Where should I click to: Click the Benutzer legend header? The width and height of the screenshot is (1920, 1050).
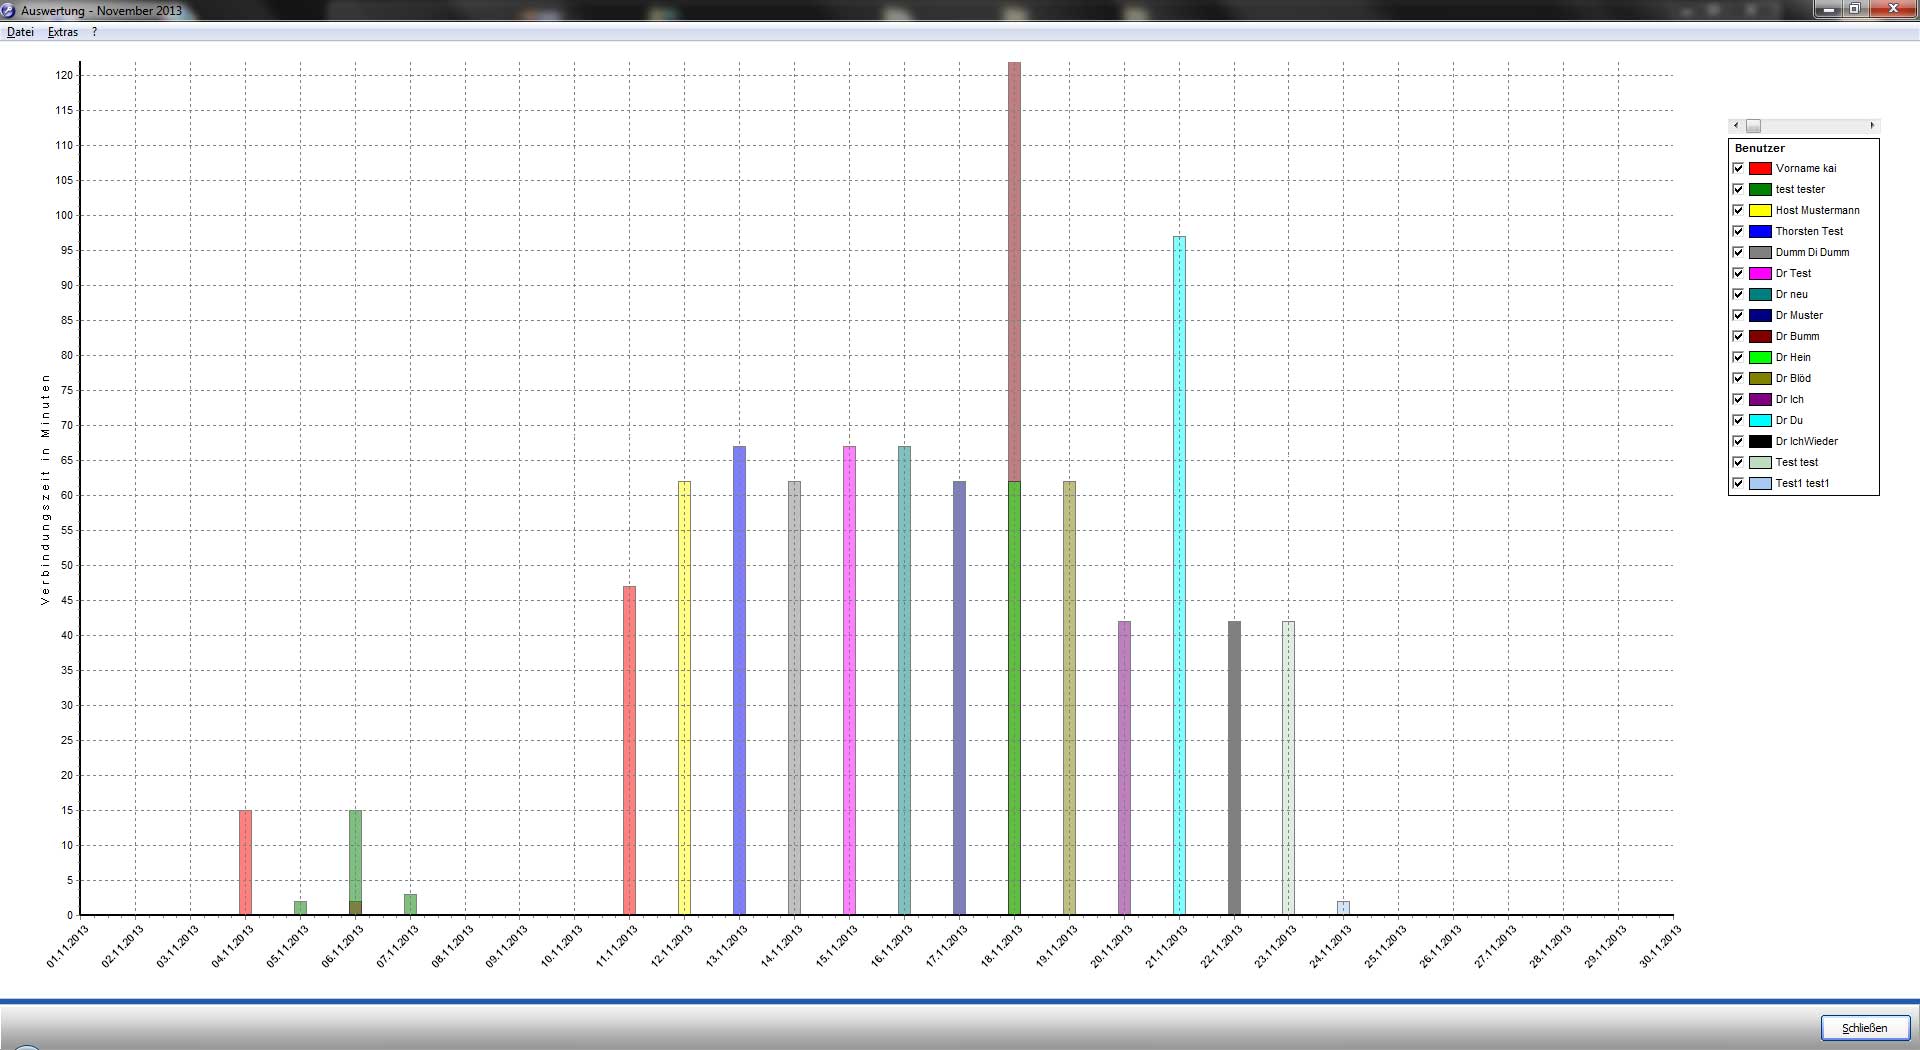pos(1760,148)
